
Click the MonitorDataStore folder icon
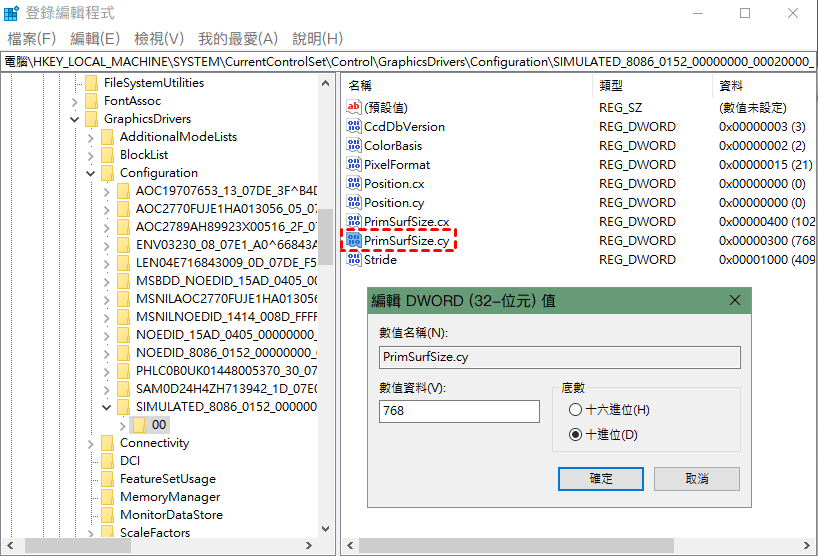(x=107, y=515)
